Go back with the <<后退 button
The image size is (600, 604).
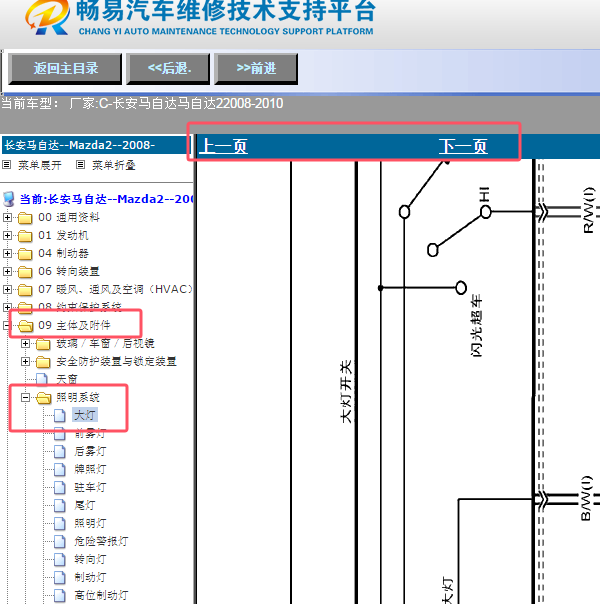pyautogui.click(x=168, y=69)
